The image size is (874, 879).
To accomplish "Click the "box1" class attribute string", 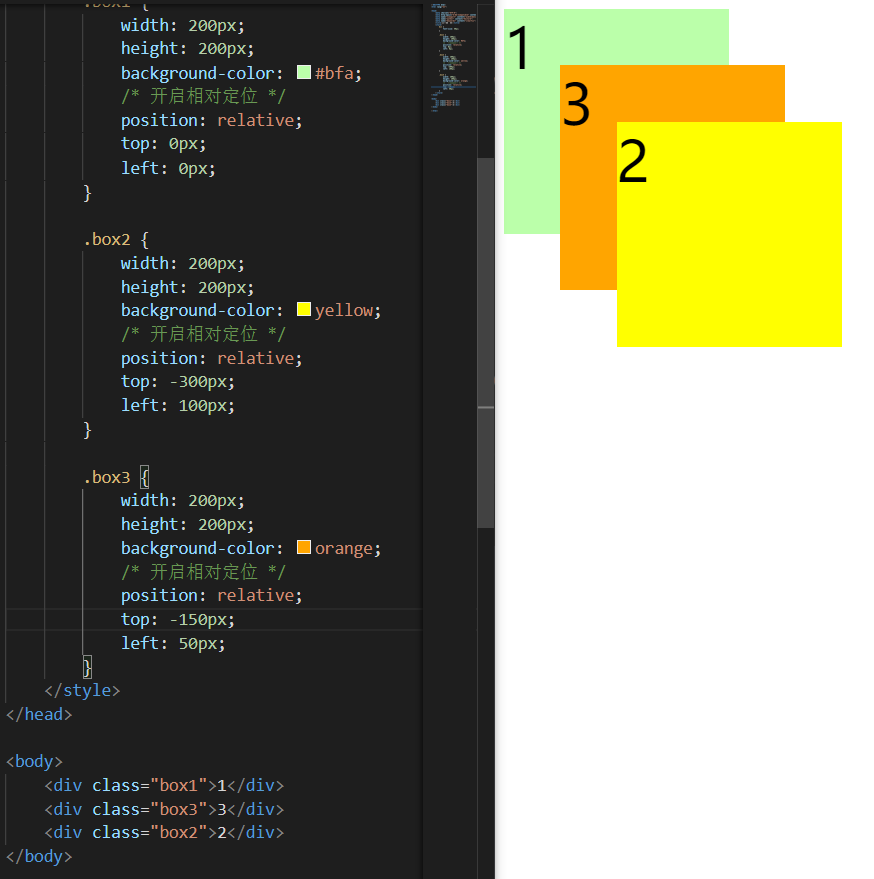I will tap(178, 785).
